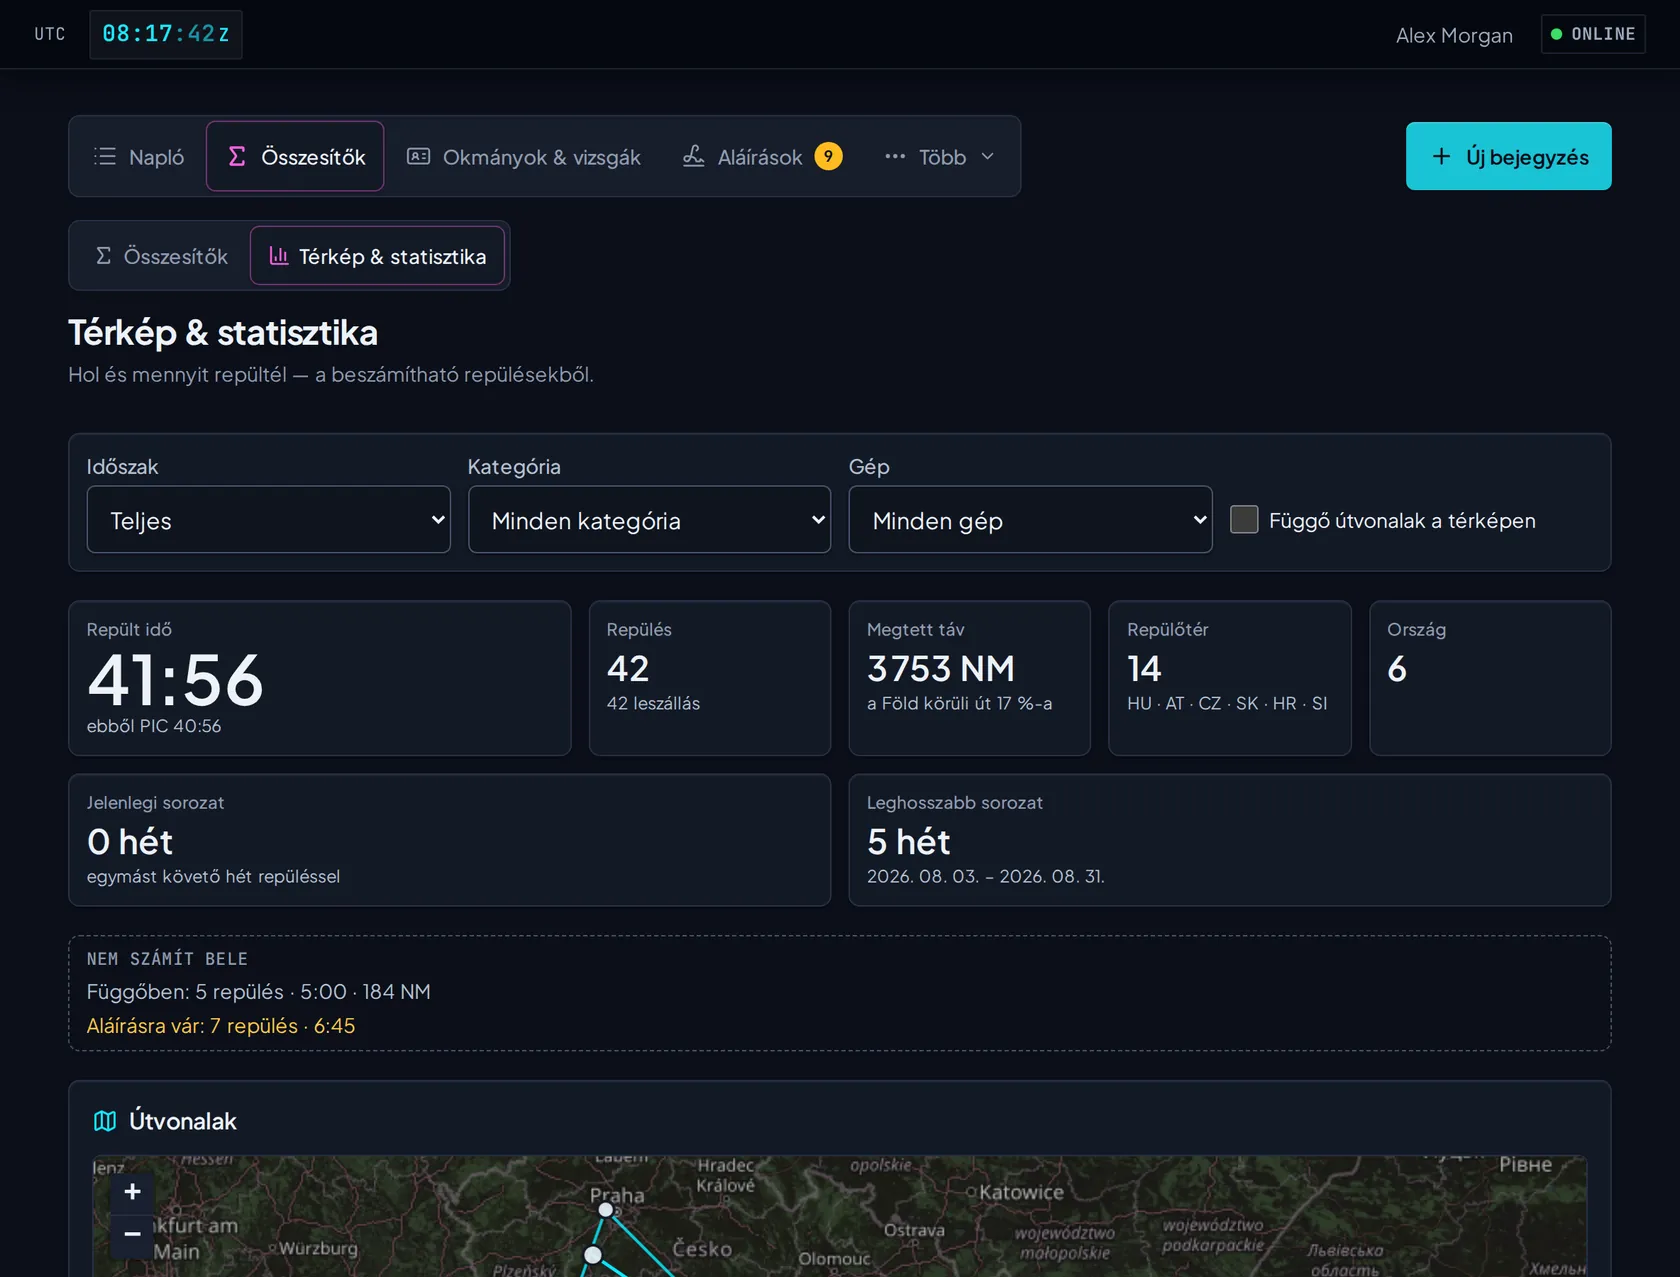
Task: Click the plus icon in Új bejegyzés
Action: coord(1441,156)
